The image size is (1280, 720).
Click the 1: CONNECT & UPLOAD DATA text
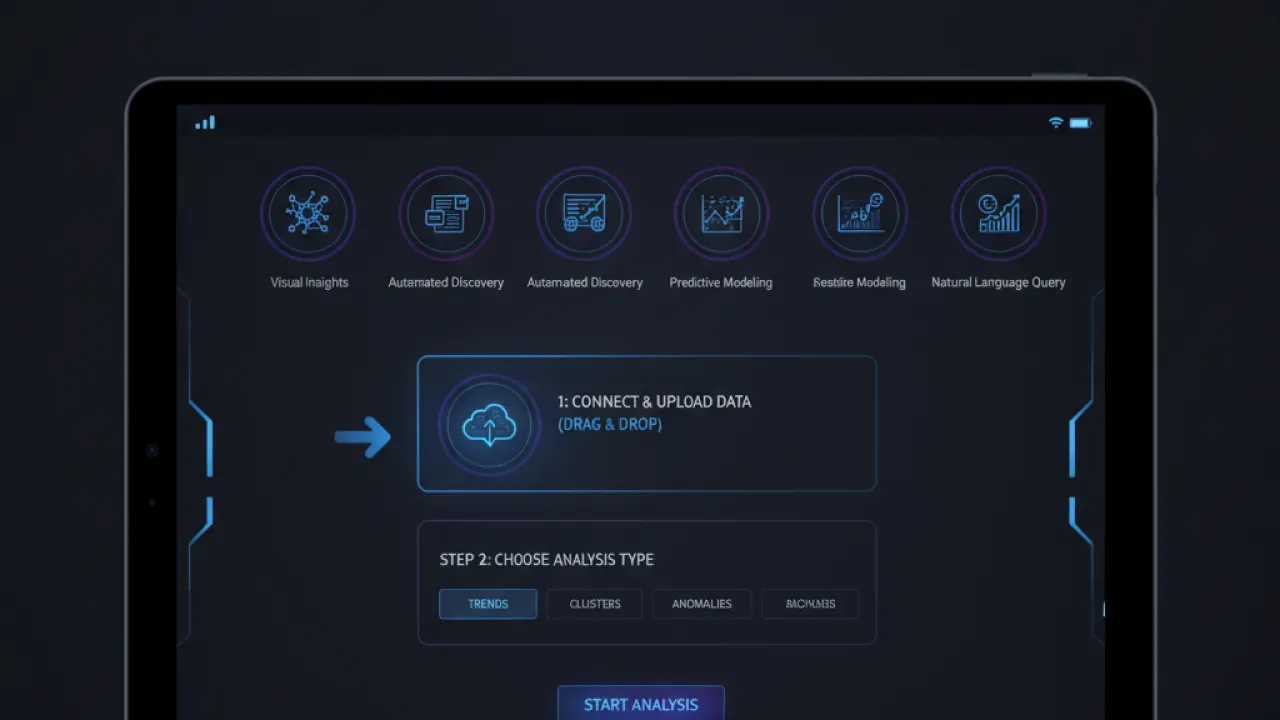point(654,402)
